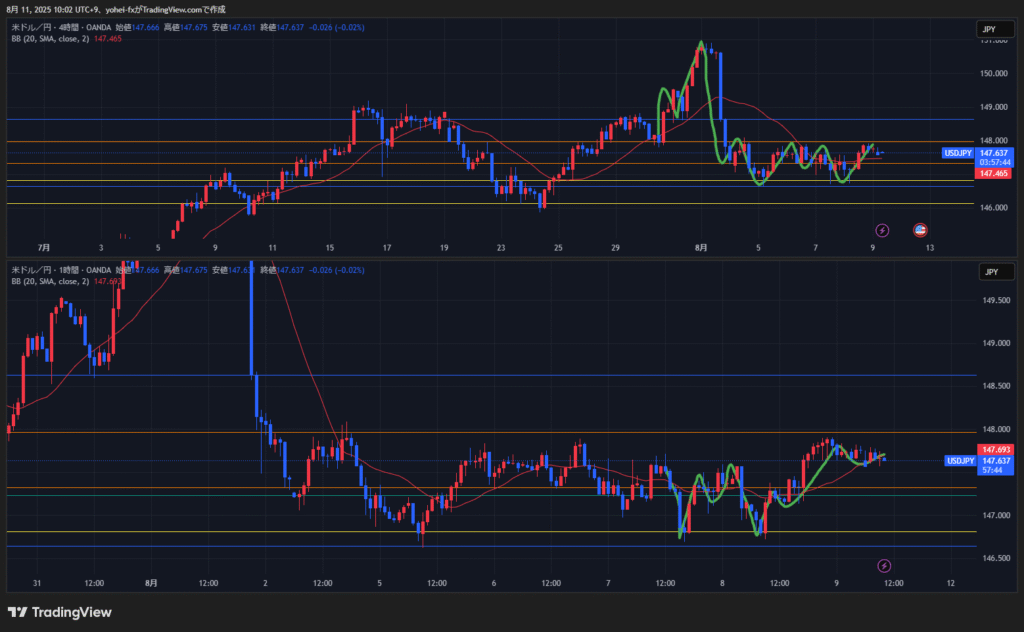
Task: Click the USDJPY symbol label on the 1時間 price axis
Action: 961,461
